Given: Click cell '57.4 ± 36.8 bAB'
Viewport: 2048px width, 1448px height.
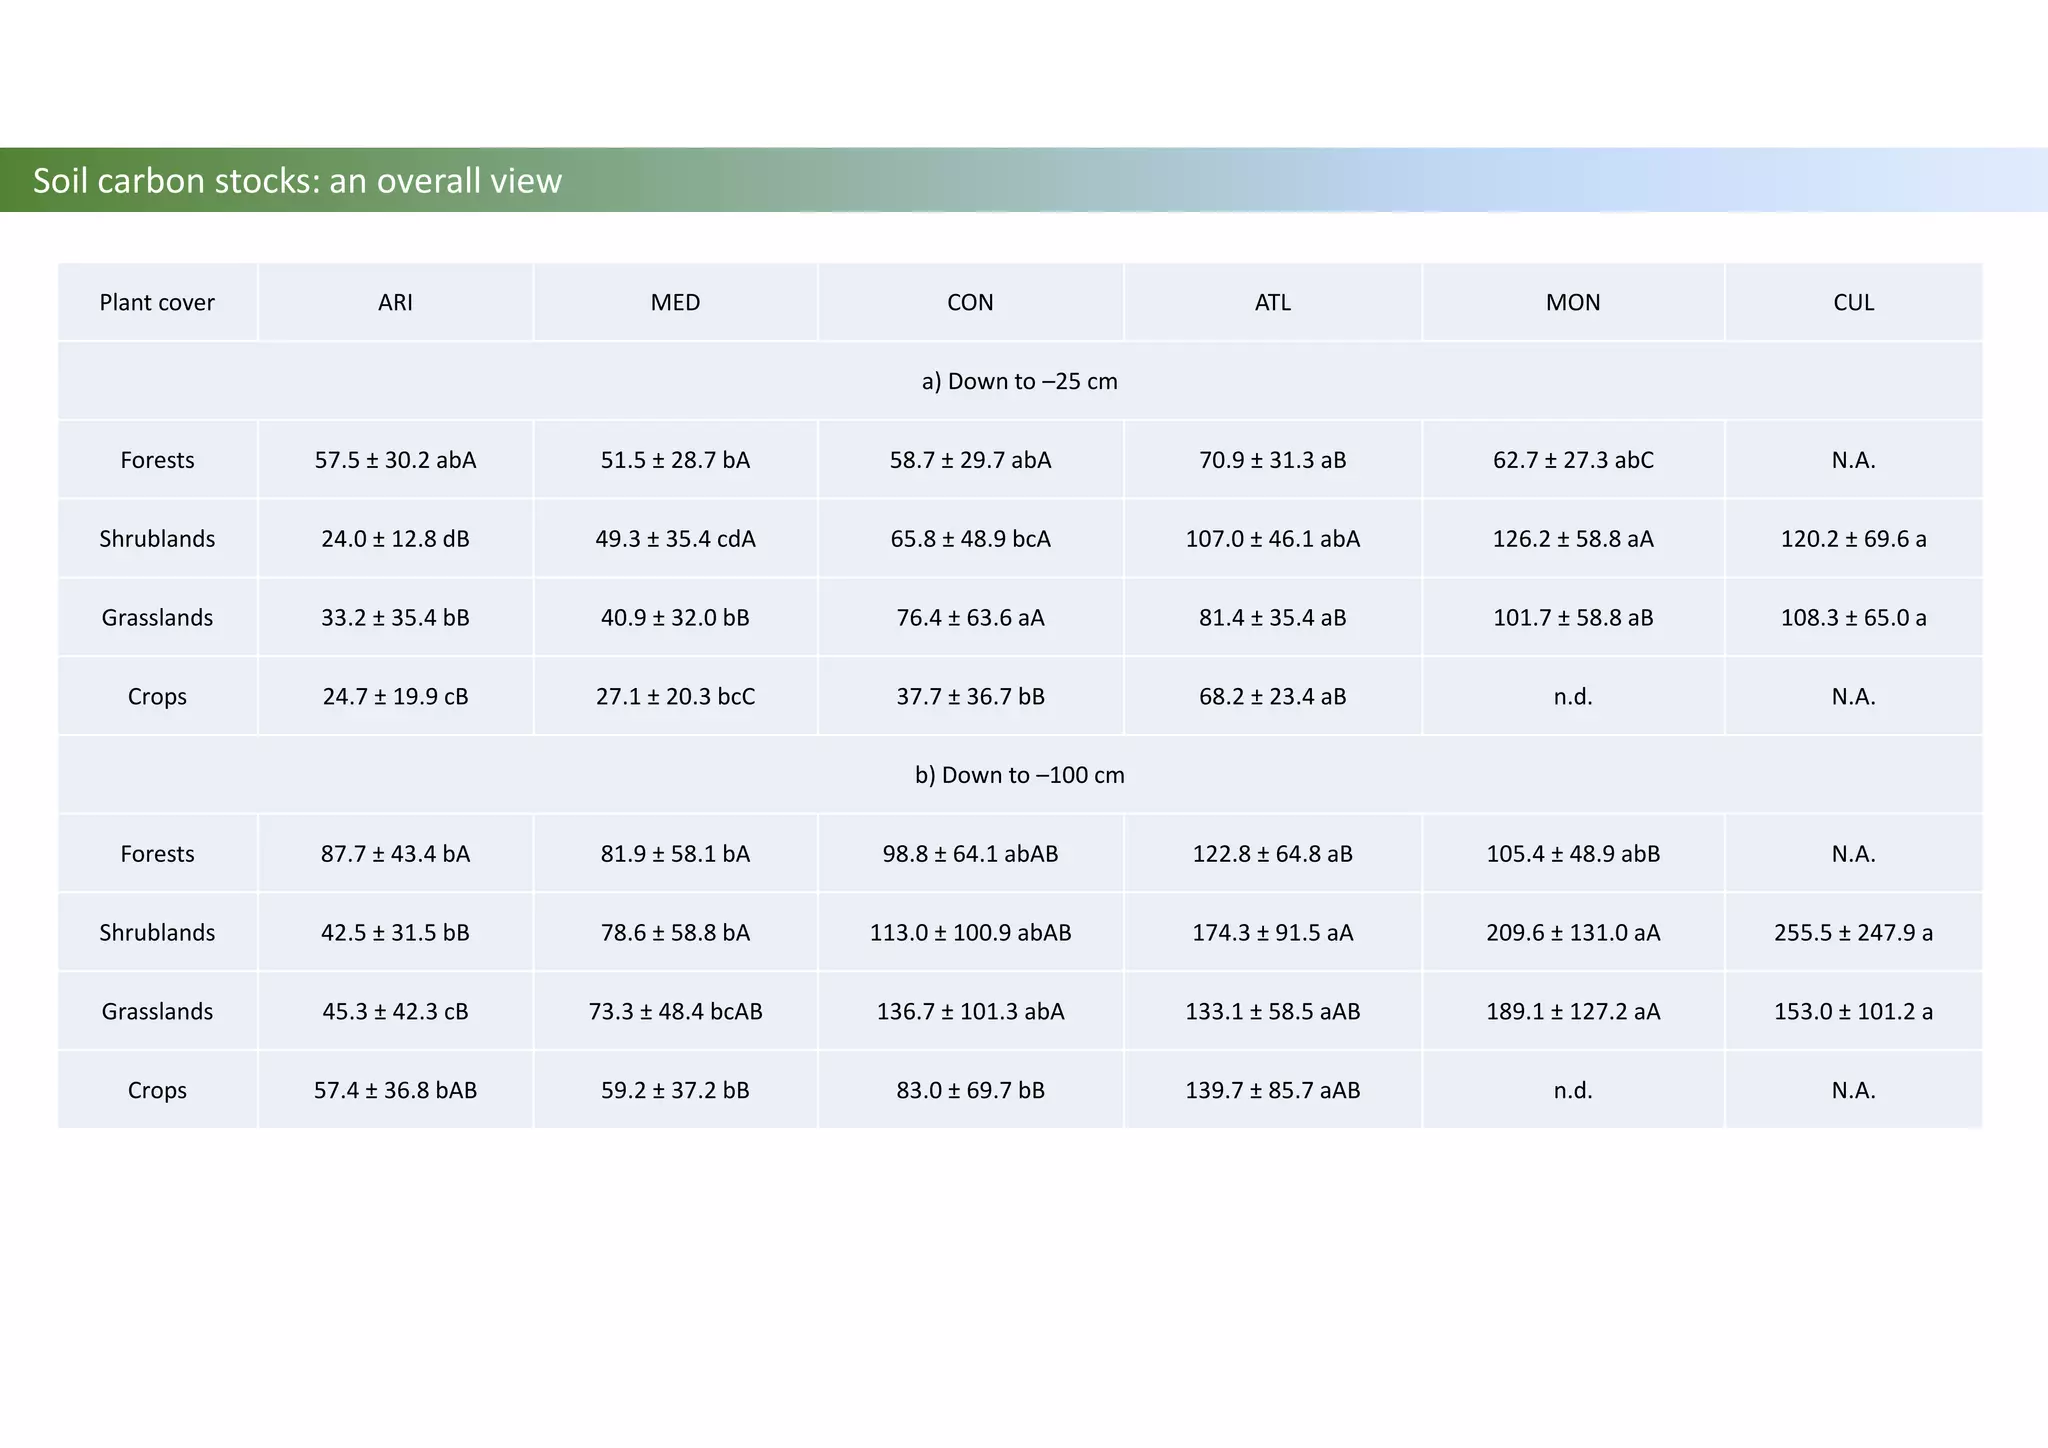Looking at the screenshot, I should [396, 1091].
